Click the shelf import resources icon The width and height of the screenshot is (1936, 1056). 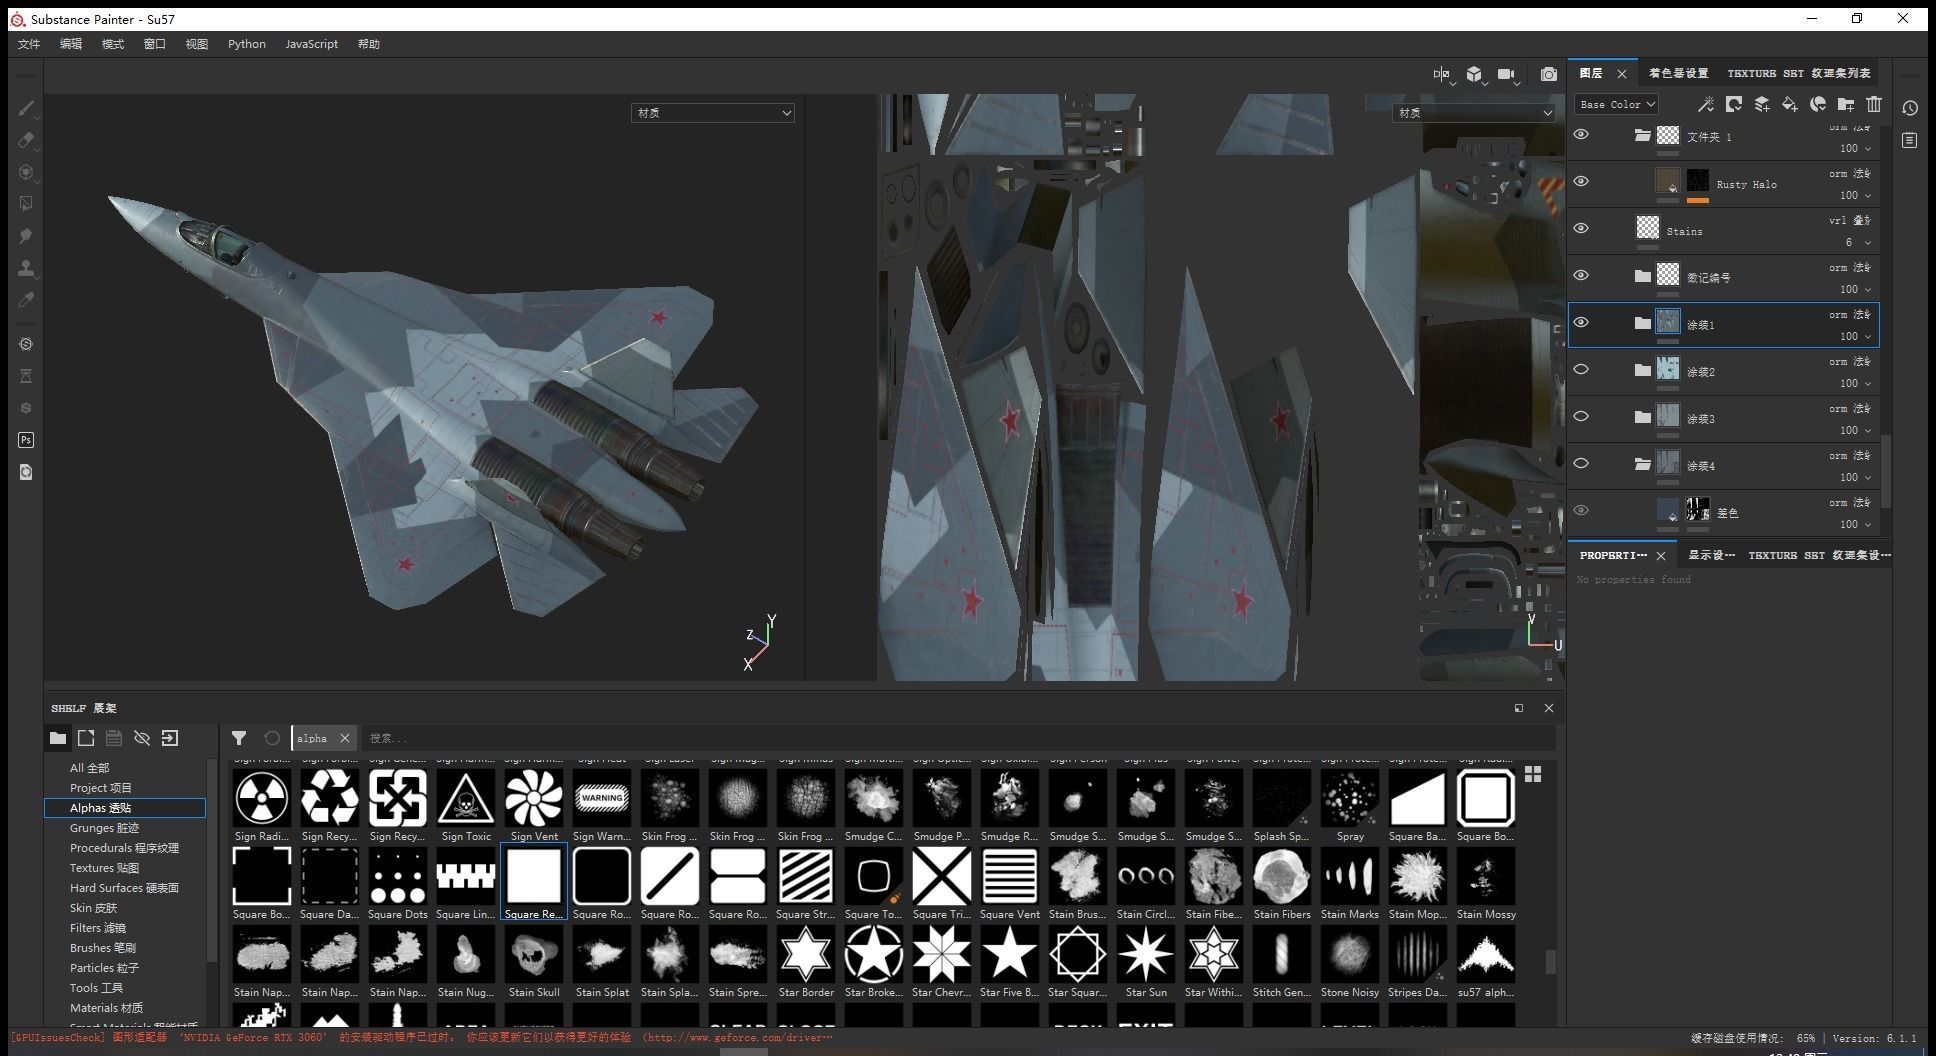pos(170,738)
